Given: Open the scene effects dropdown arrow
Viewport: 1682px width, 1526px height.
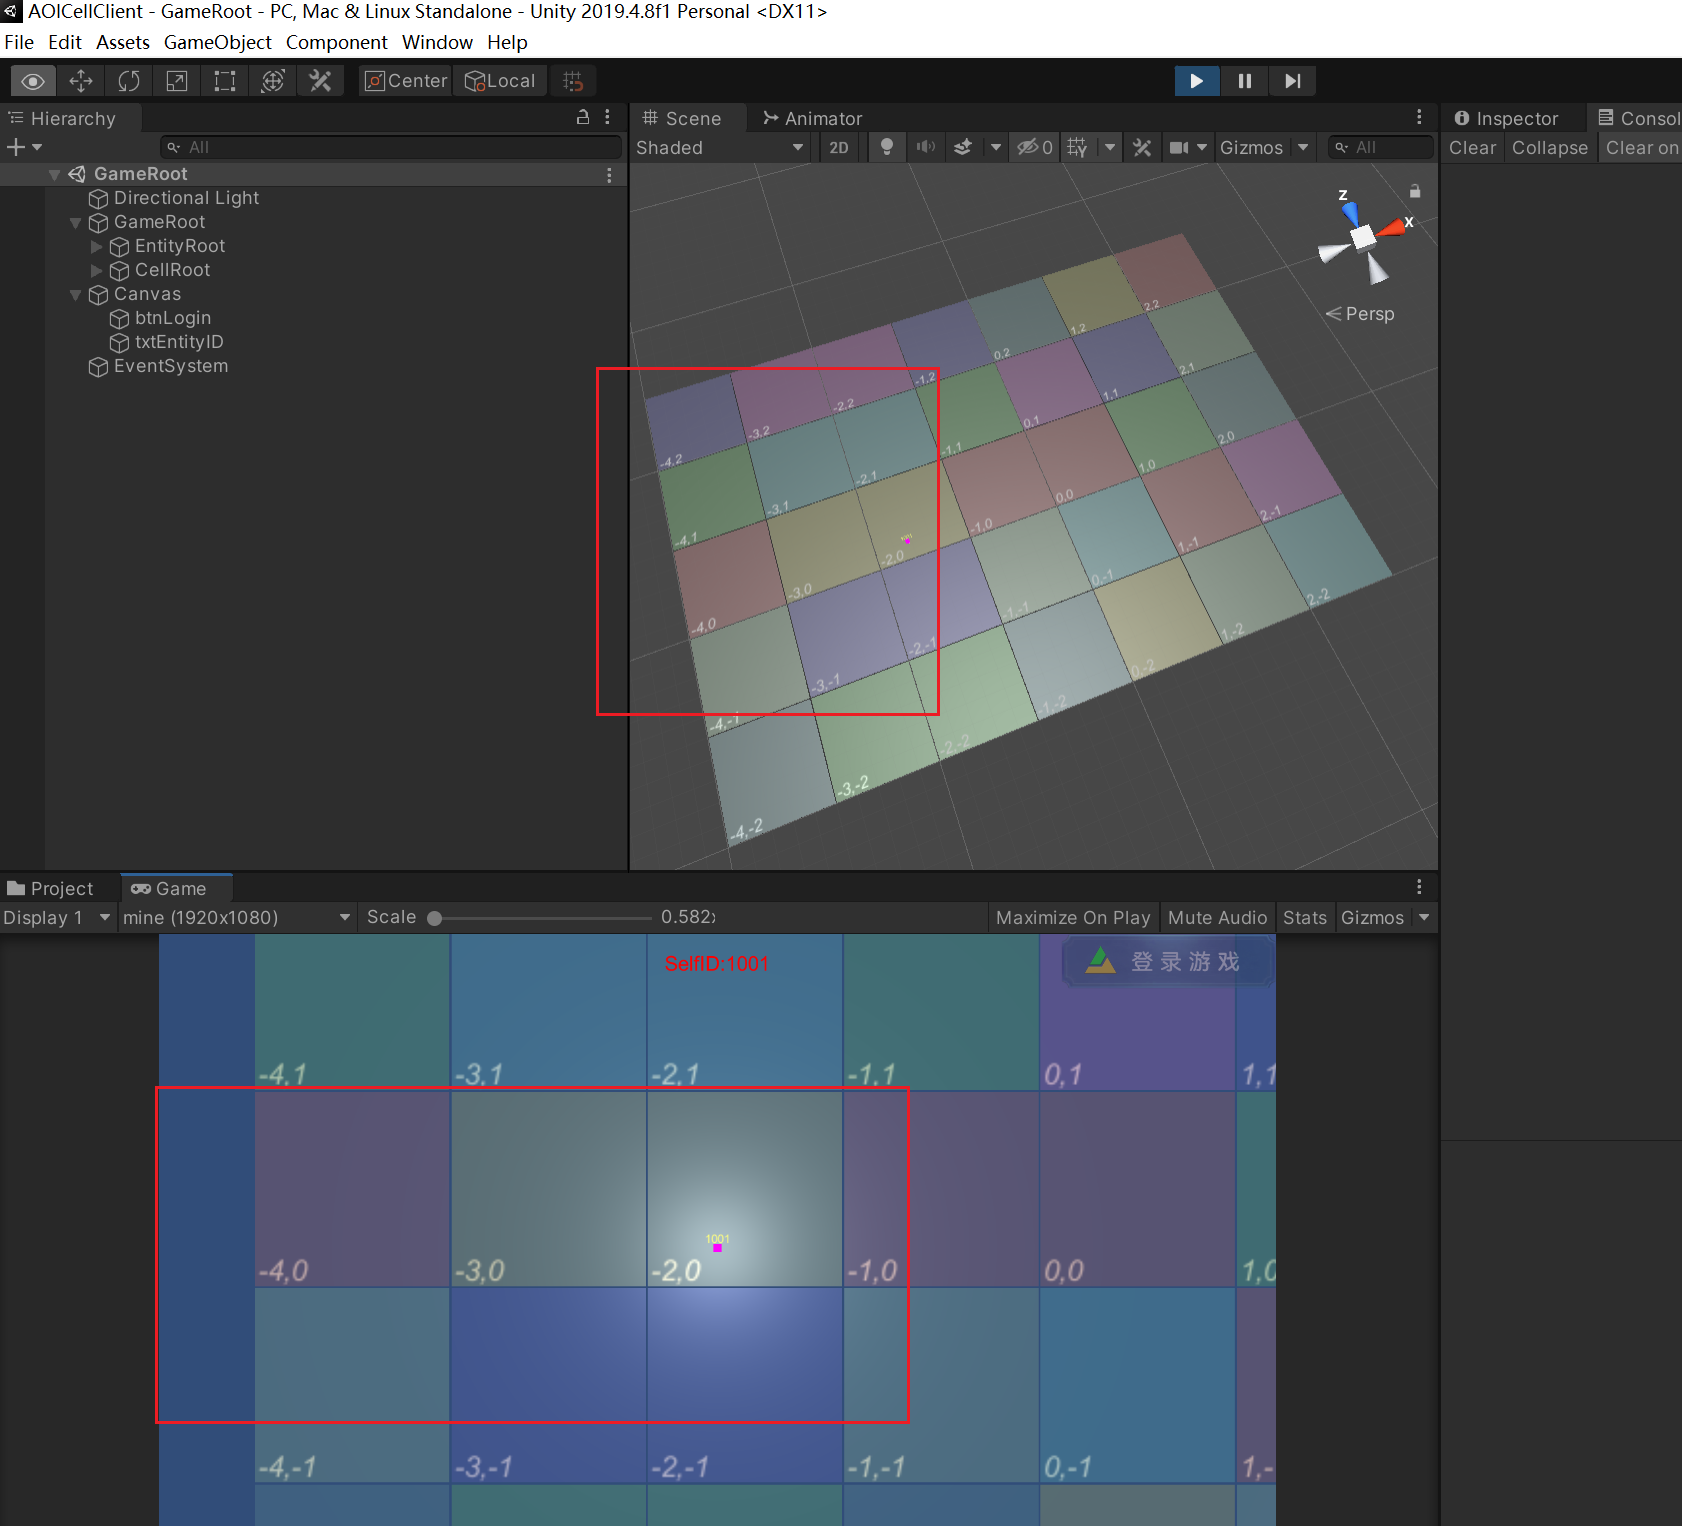Looking at the screenshot, I should (x=996, y=148).
